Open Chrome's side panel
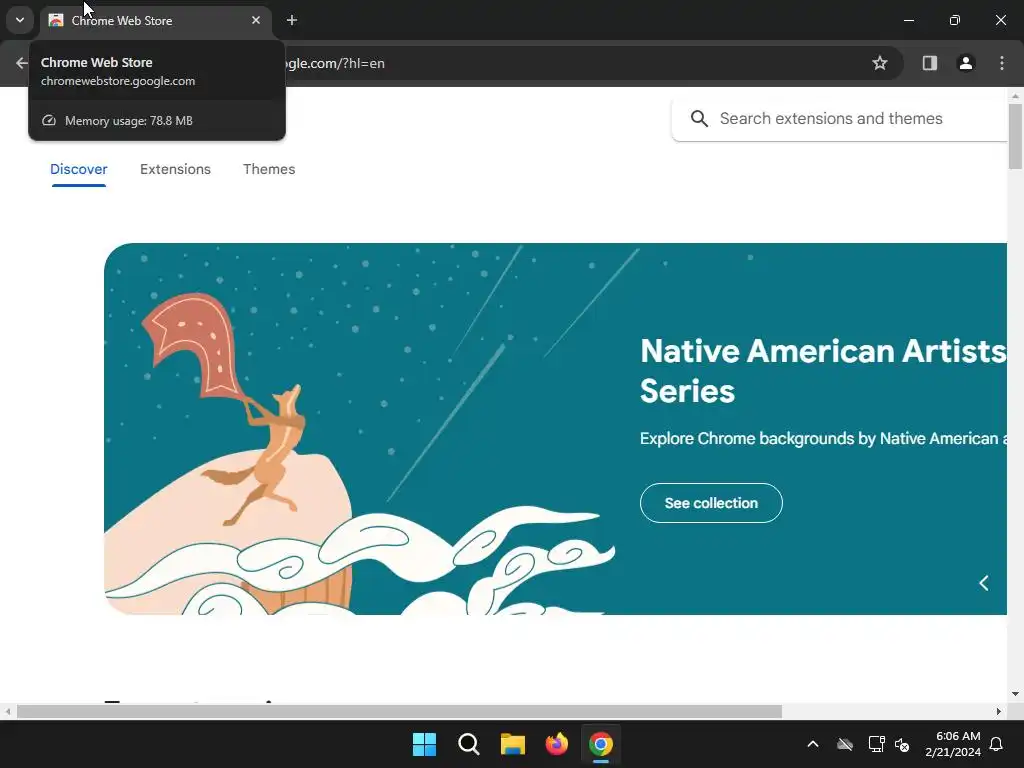Image resolution: width=1024 pixels, height=768 pixels. click(929, 63)
